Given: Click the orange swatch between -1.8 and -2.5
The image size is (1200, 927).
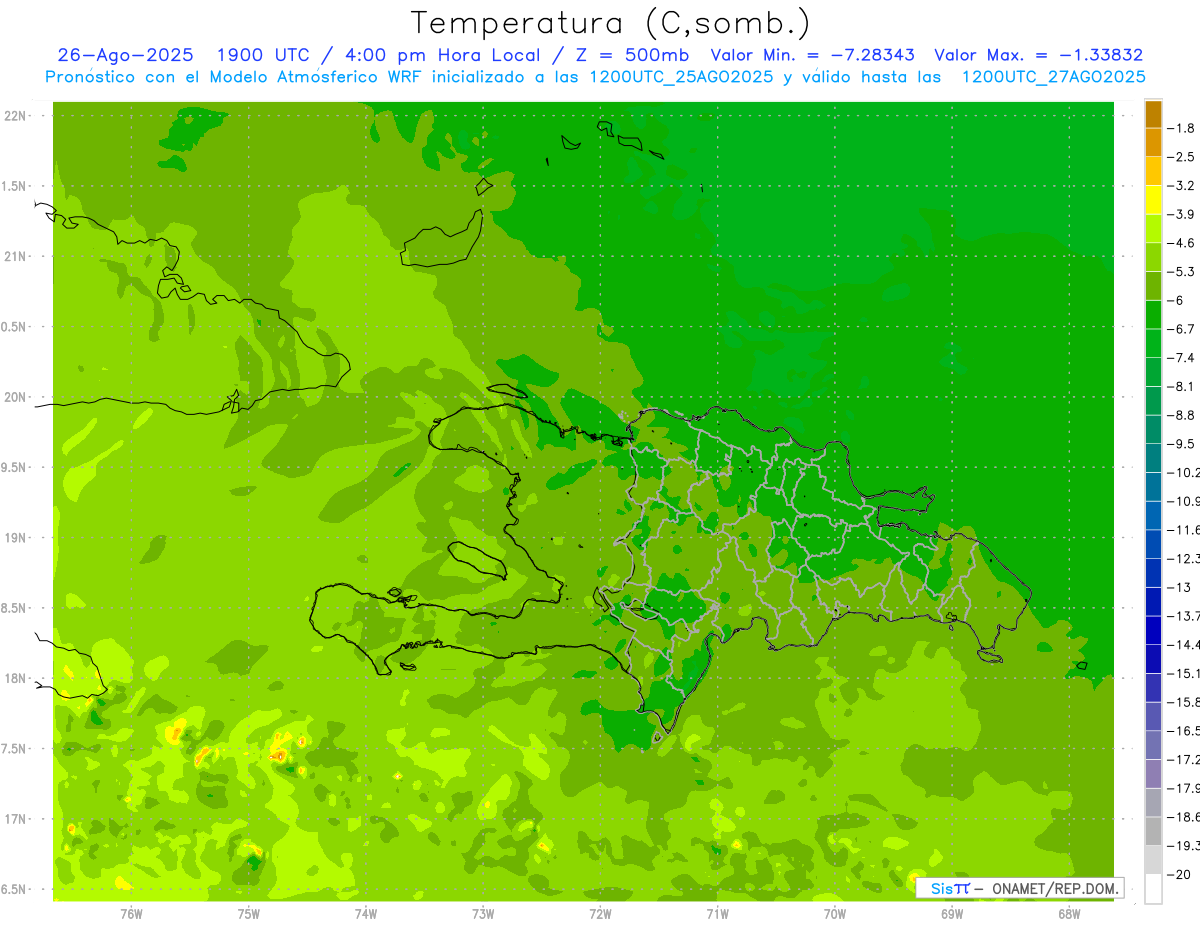Looking at the screenshot, I should coord(1153,142).
